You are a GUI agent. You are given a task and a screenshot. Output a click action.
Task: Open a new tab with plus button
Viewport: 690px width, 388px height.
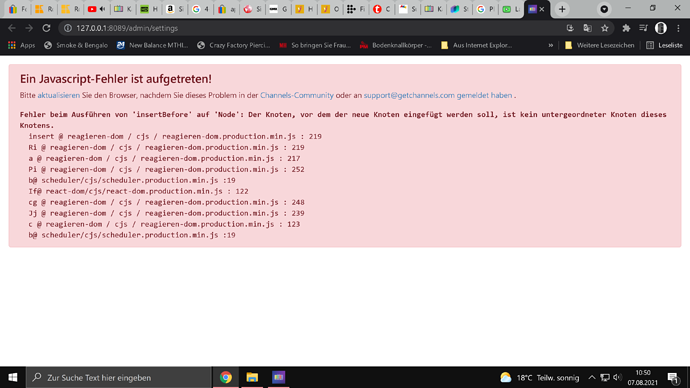click(562, 9)
